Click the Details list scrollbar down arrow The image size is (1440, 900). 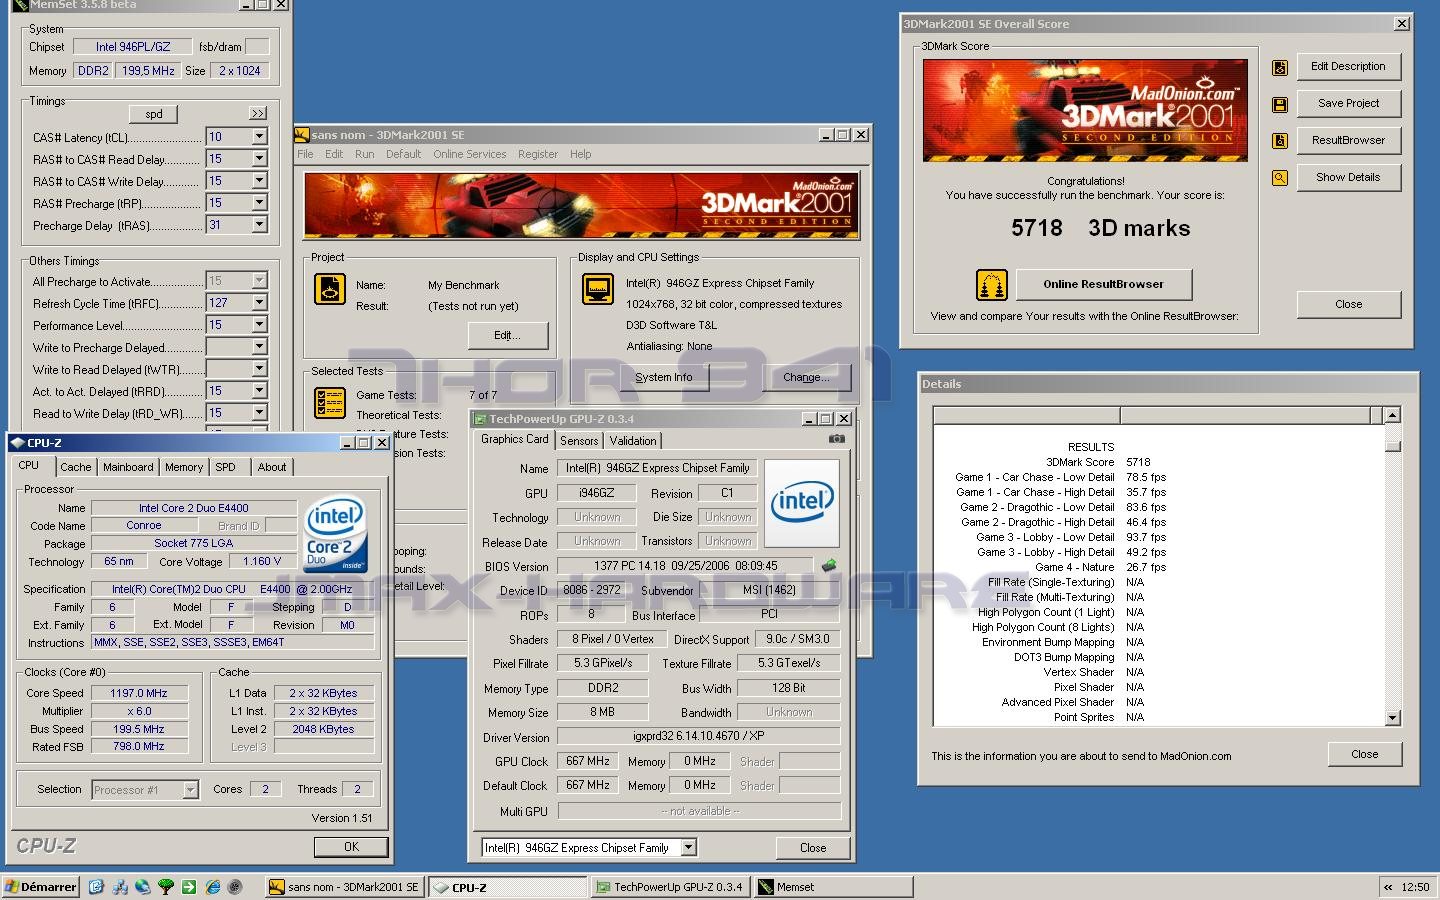pyautogui.click(x=1393, y=717)
